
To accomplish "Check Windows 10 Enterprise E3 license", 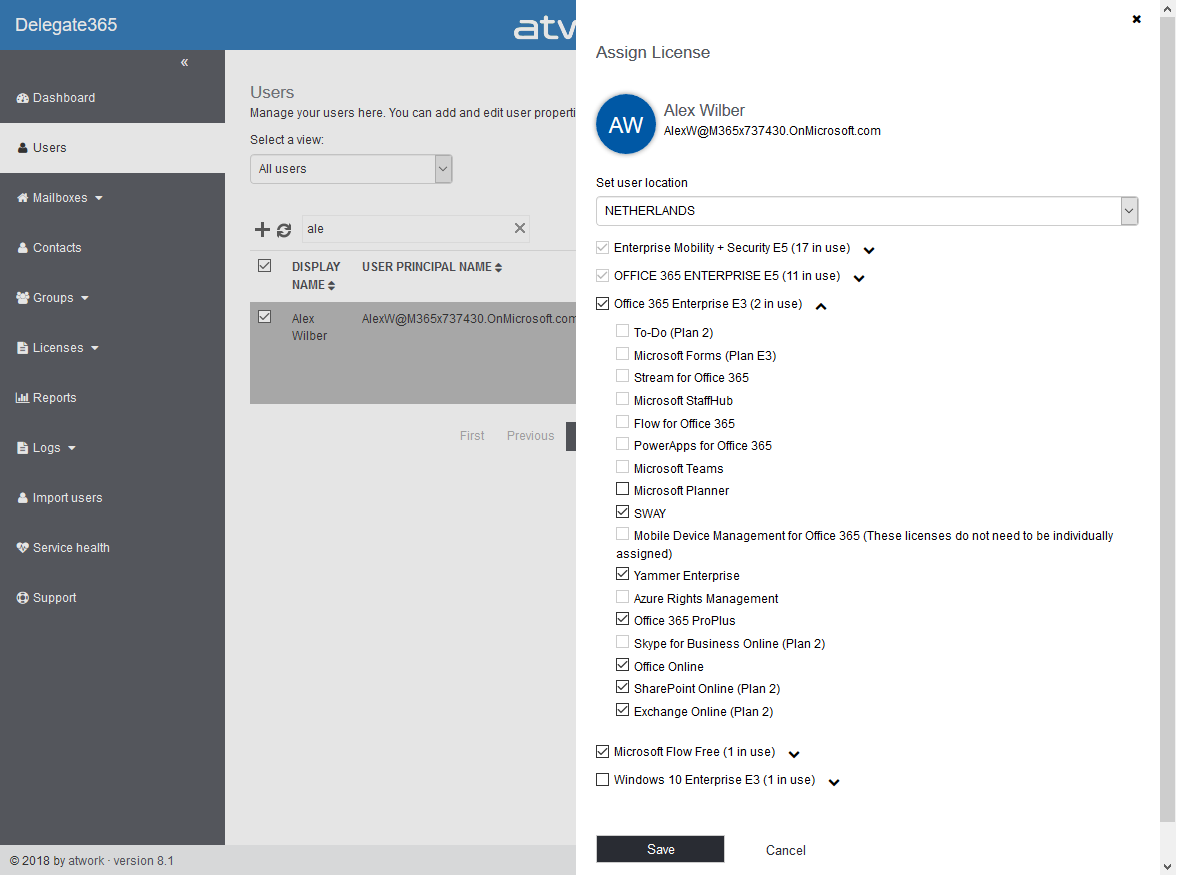I will (x=603, y=780).
